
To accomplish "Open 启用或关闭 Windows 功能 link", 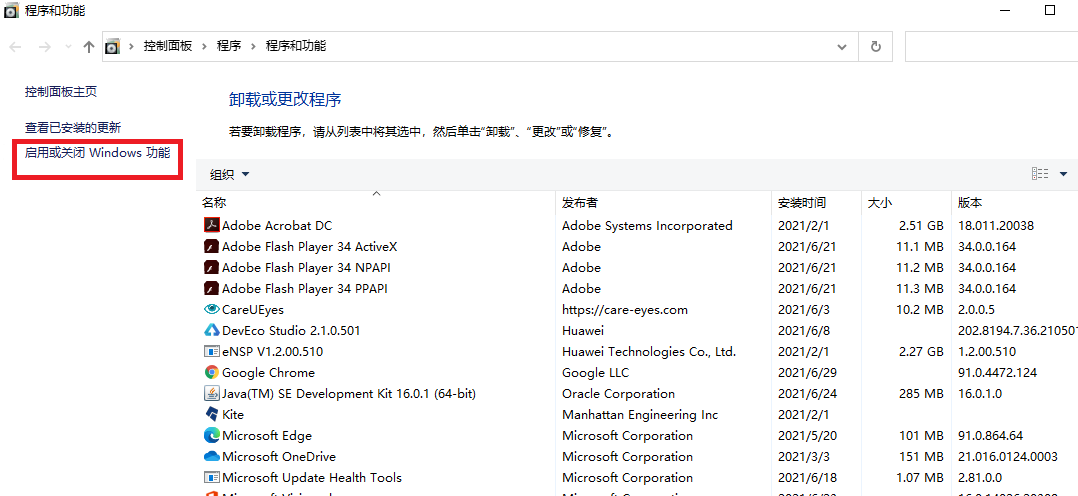I will 97,153.
